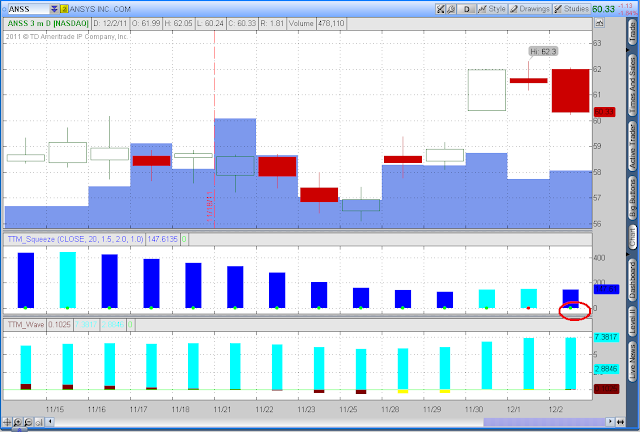This screenshot has width=640, height=432.
Task: Click the cyan 7.3817 axis label
Action: [x=606, y=337]
